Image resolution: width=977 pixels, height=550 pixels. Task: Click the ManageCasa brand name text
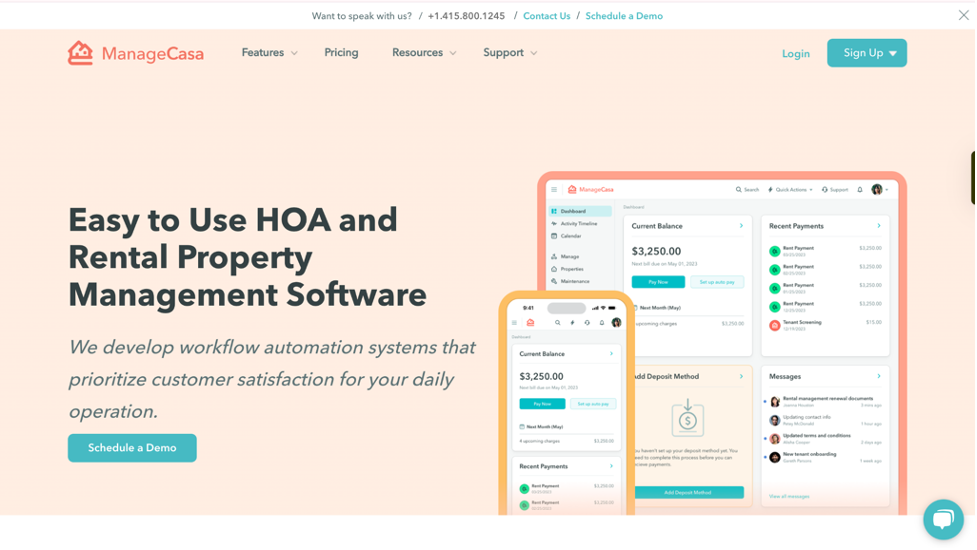pos(153,54)
